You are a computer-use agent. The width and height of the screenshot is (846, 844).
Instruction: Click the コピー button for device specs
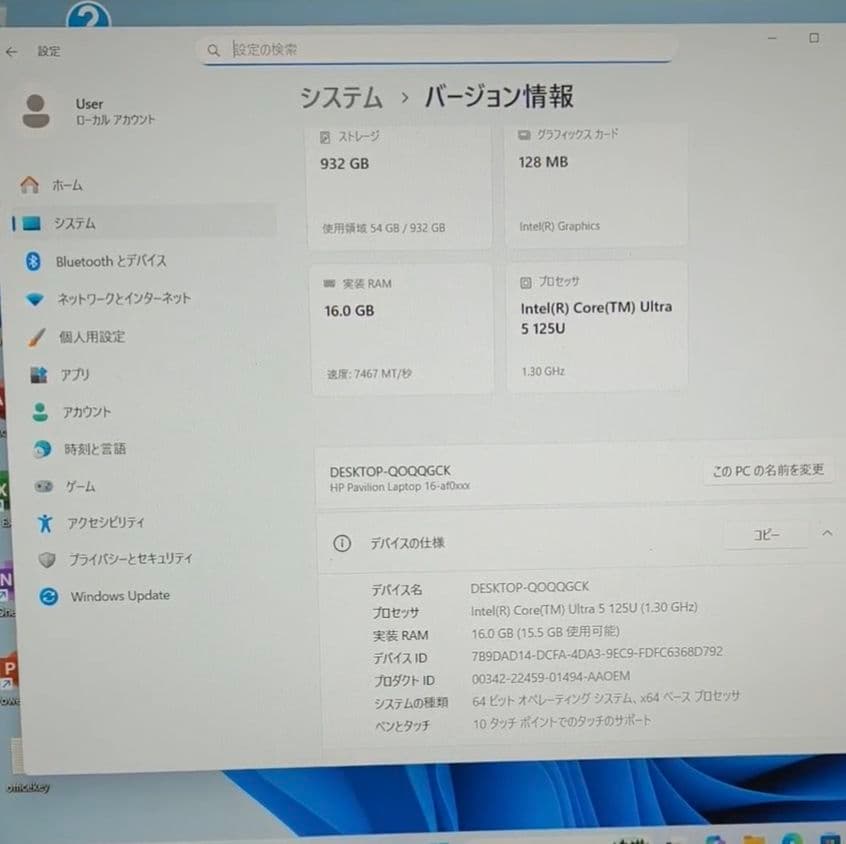pos(767,534)
